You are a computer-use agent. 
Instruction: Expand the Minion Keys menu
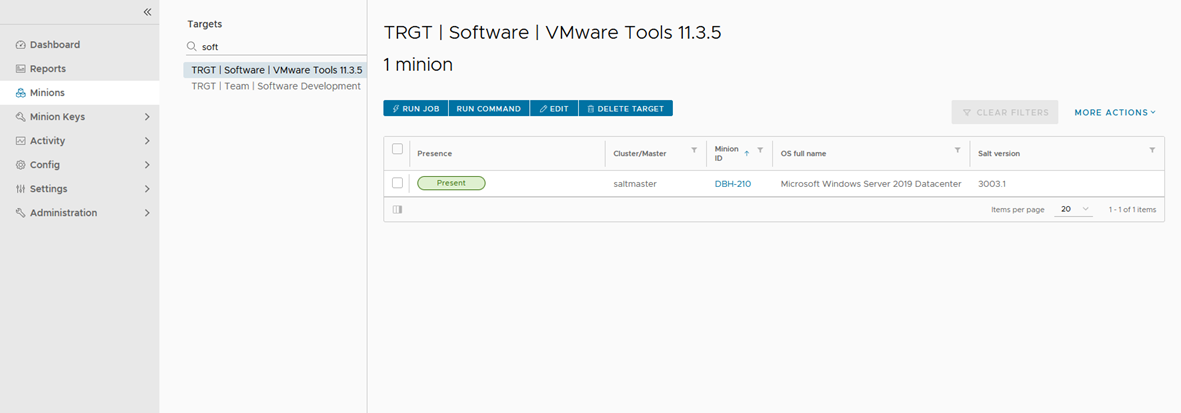(147, 117)
